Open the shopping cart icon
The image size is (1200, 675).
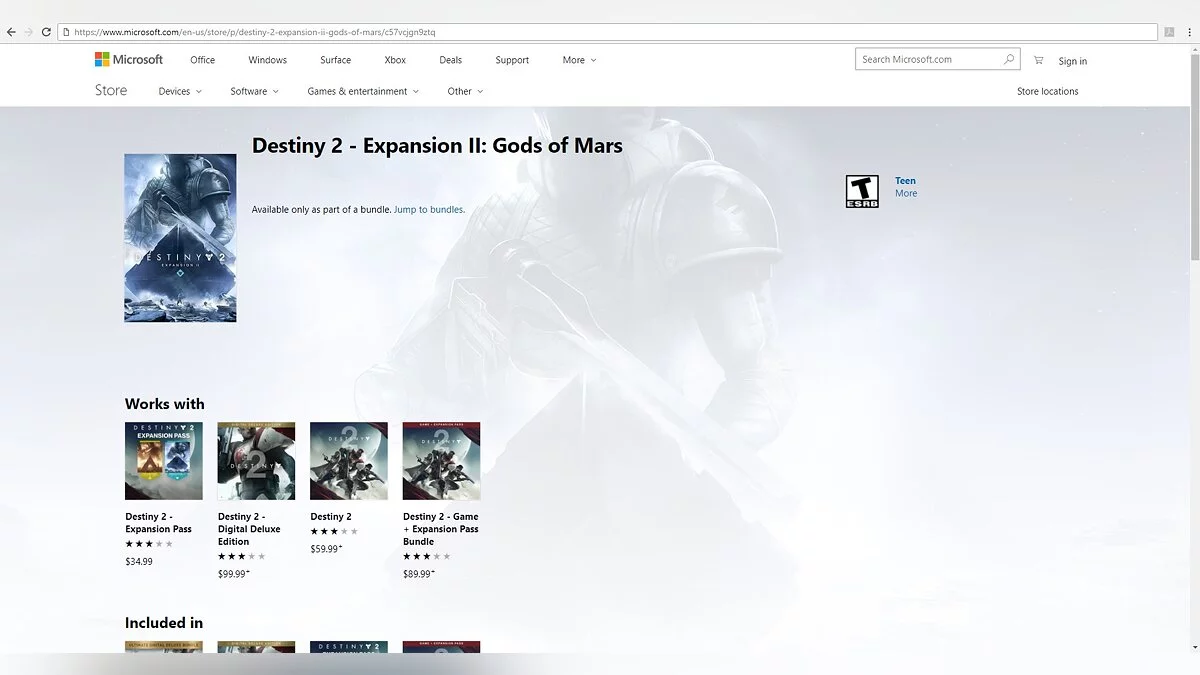(x=1038, y=60)
